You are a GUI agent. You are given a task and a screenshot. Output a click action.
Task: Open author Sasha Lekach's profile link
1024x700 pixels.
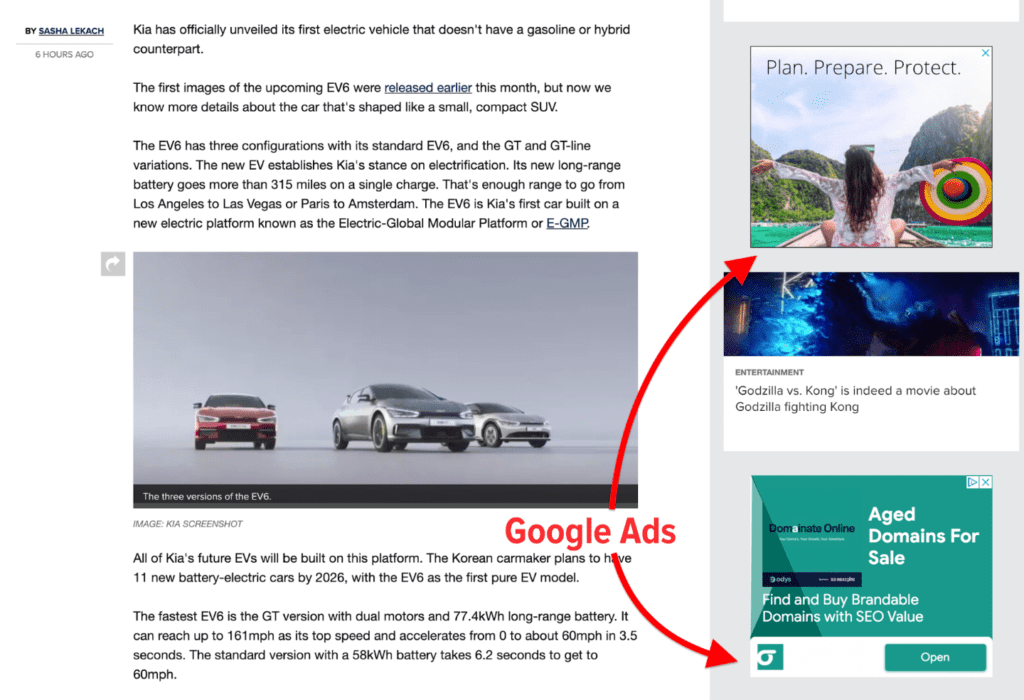point(71,31)
